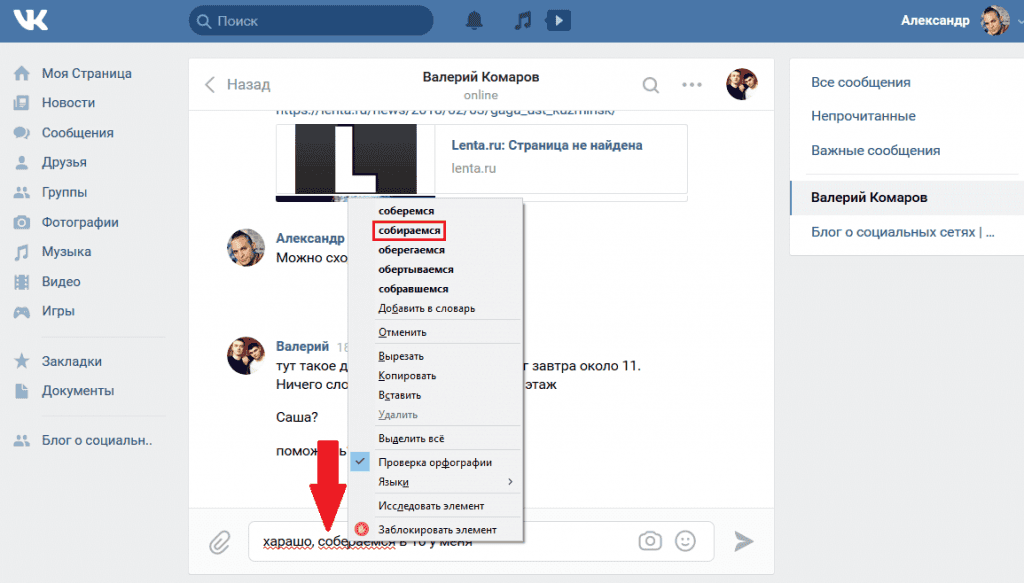Select the Валерий Комаров conversation tab
This screenshot has height=583, width=1024.
[x=907, y=197]
